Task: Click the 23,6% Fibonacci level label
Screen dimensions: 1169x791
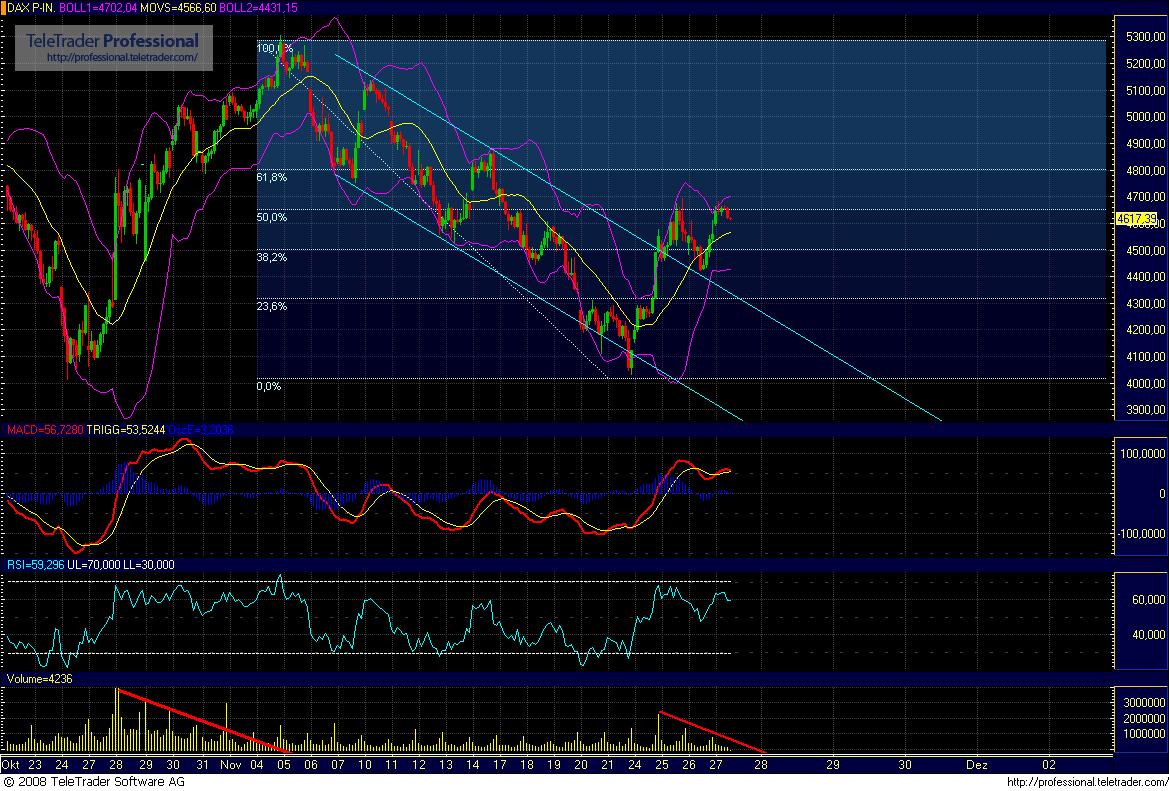Action: click(x=272, y=307)
